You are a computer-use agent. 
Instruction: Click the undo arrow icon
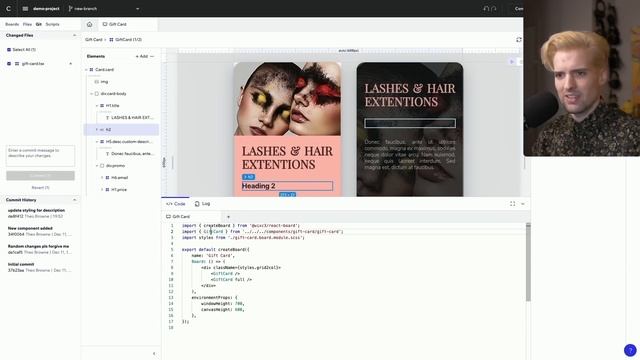point(486,9)
